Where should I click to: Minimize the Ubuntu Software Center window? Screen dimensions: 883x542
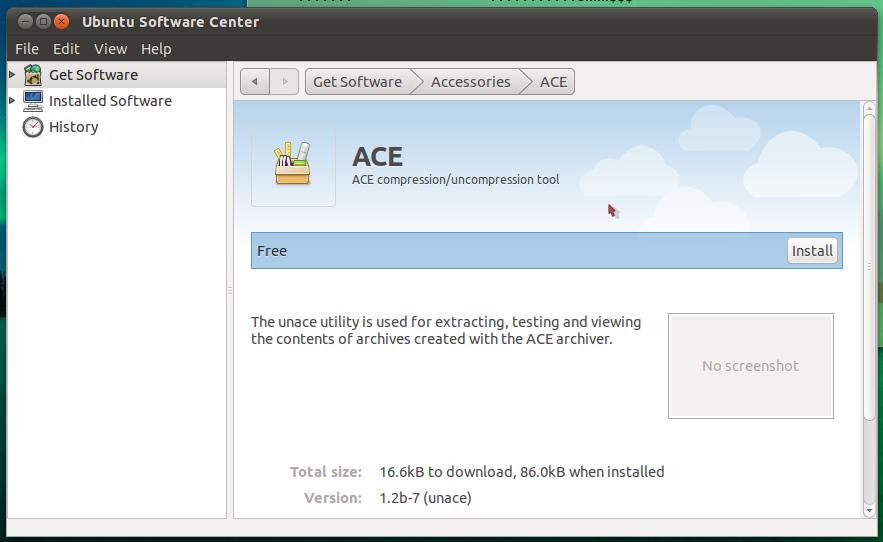(x=25, y=21)
